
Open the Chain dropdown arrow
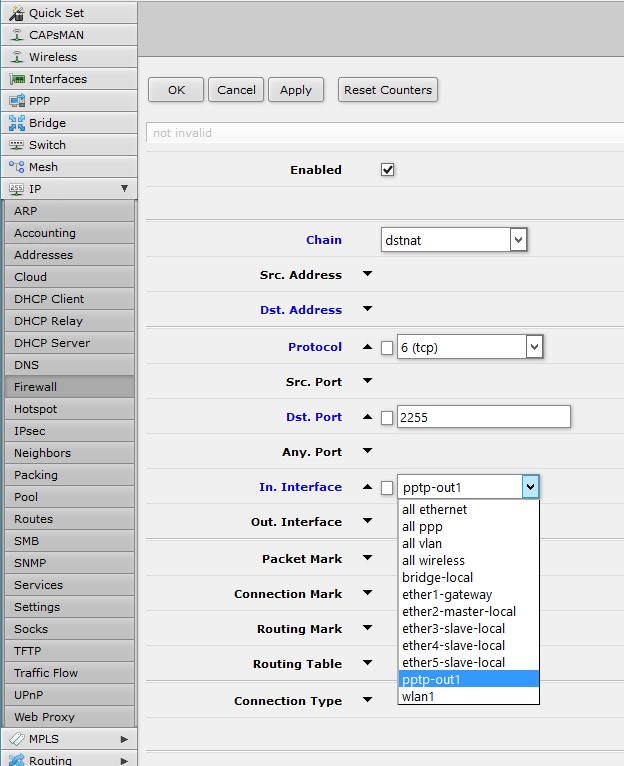click(x=518, y=240)
